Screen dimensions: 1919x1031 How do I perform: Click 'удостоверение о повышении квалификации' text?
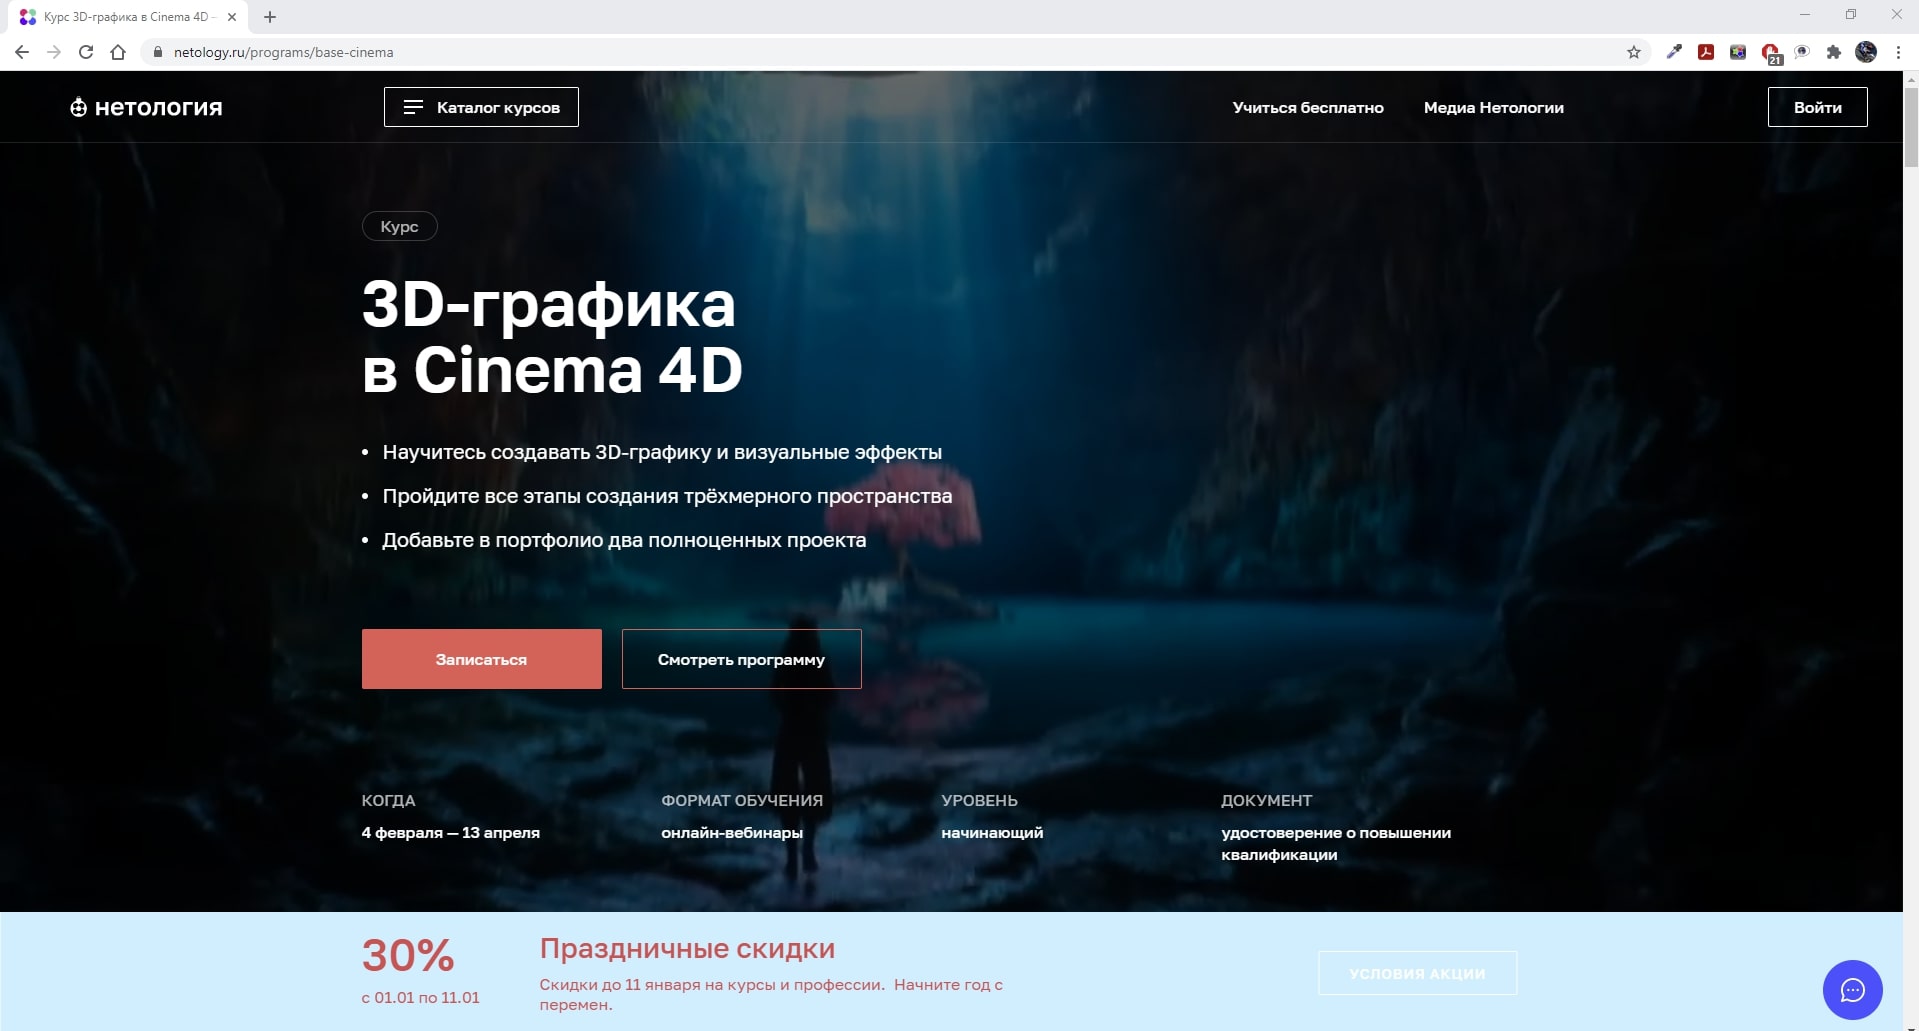pyautogui.click(x=1335, y=843)
